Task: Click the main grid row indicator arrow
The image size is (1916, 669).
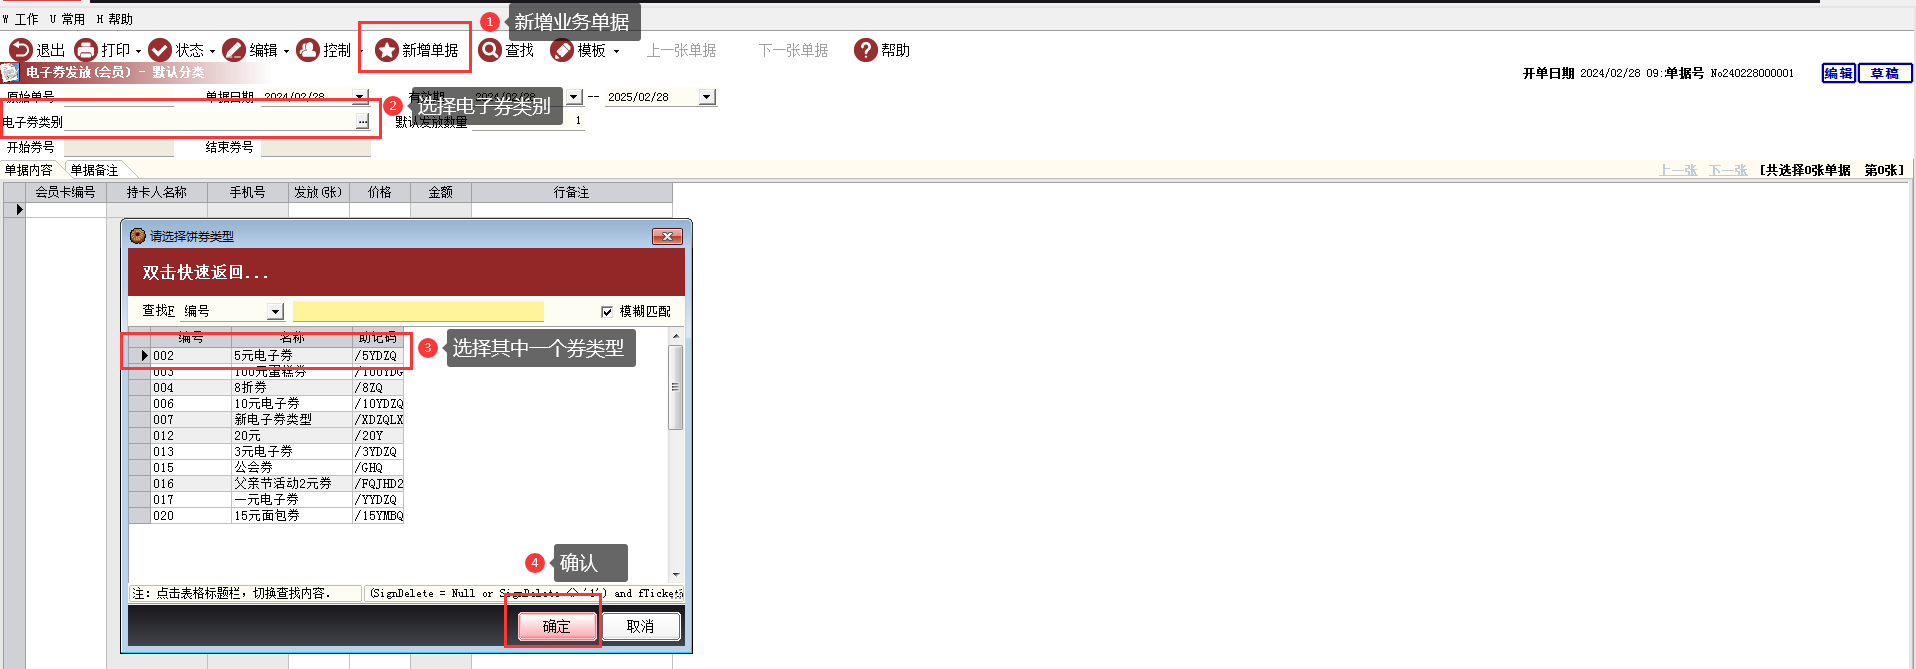Action: tap(19, 209)
